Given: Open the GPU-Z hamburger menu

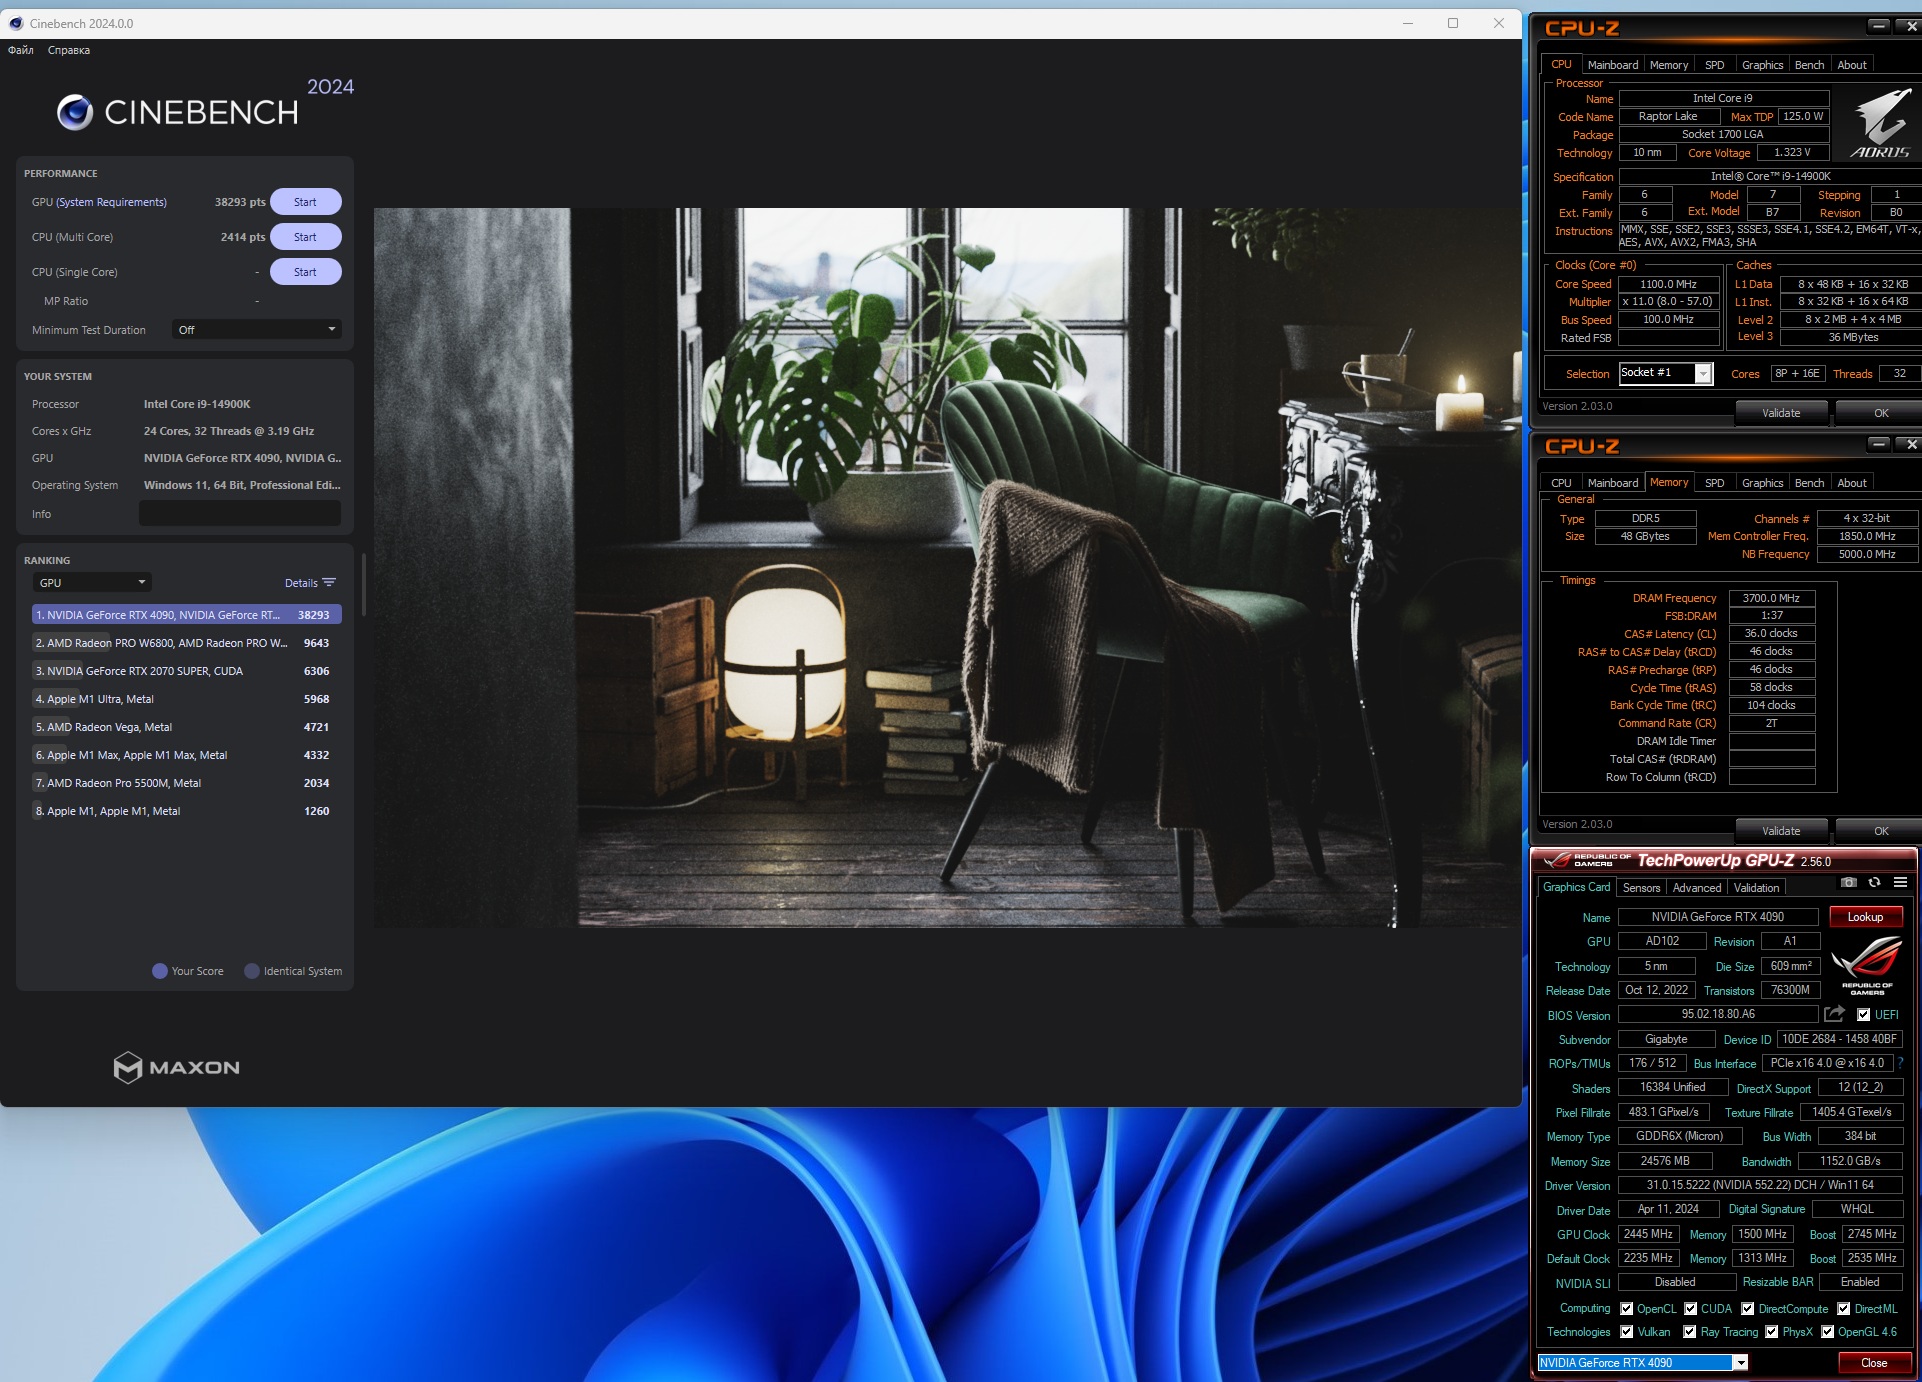Looking at the screenshot, I should [1900, 883].
